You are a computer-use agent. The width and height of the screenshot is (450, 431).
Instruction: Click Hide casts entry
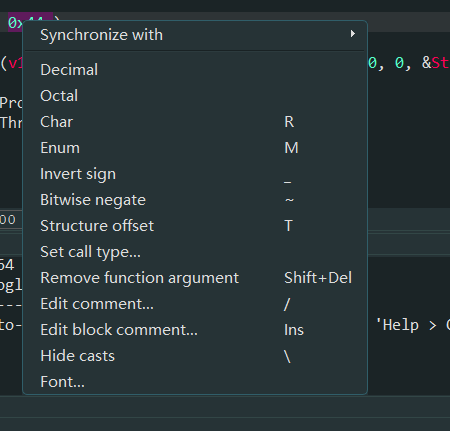pos(195,356)
